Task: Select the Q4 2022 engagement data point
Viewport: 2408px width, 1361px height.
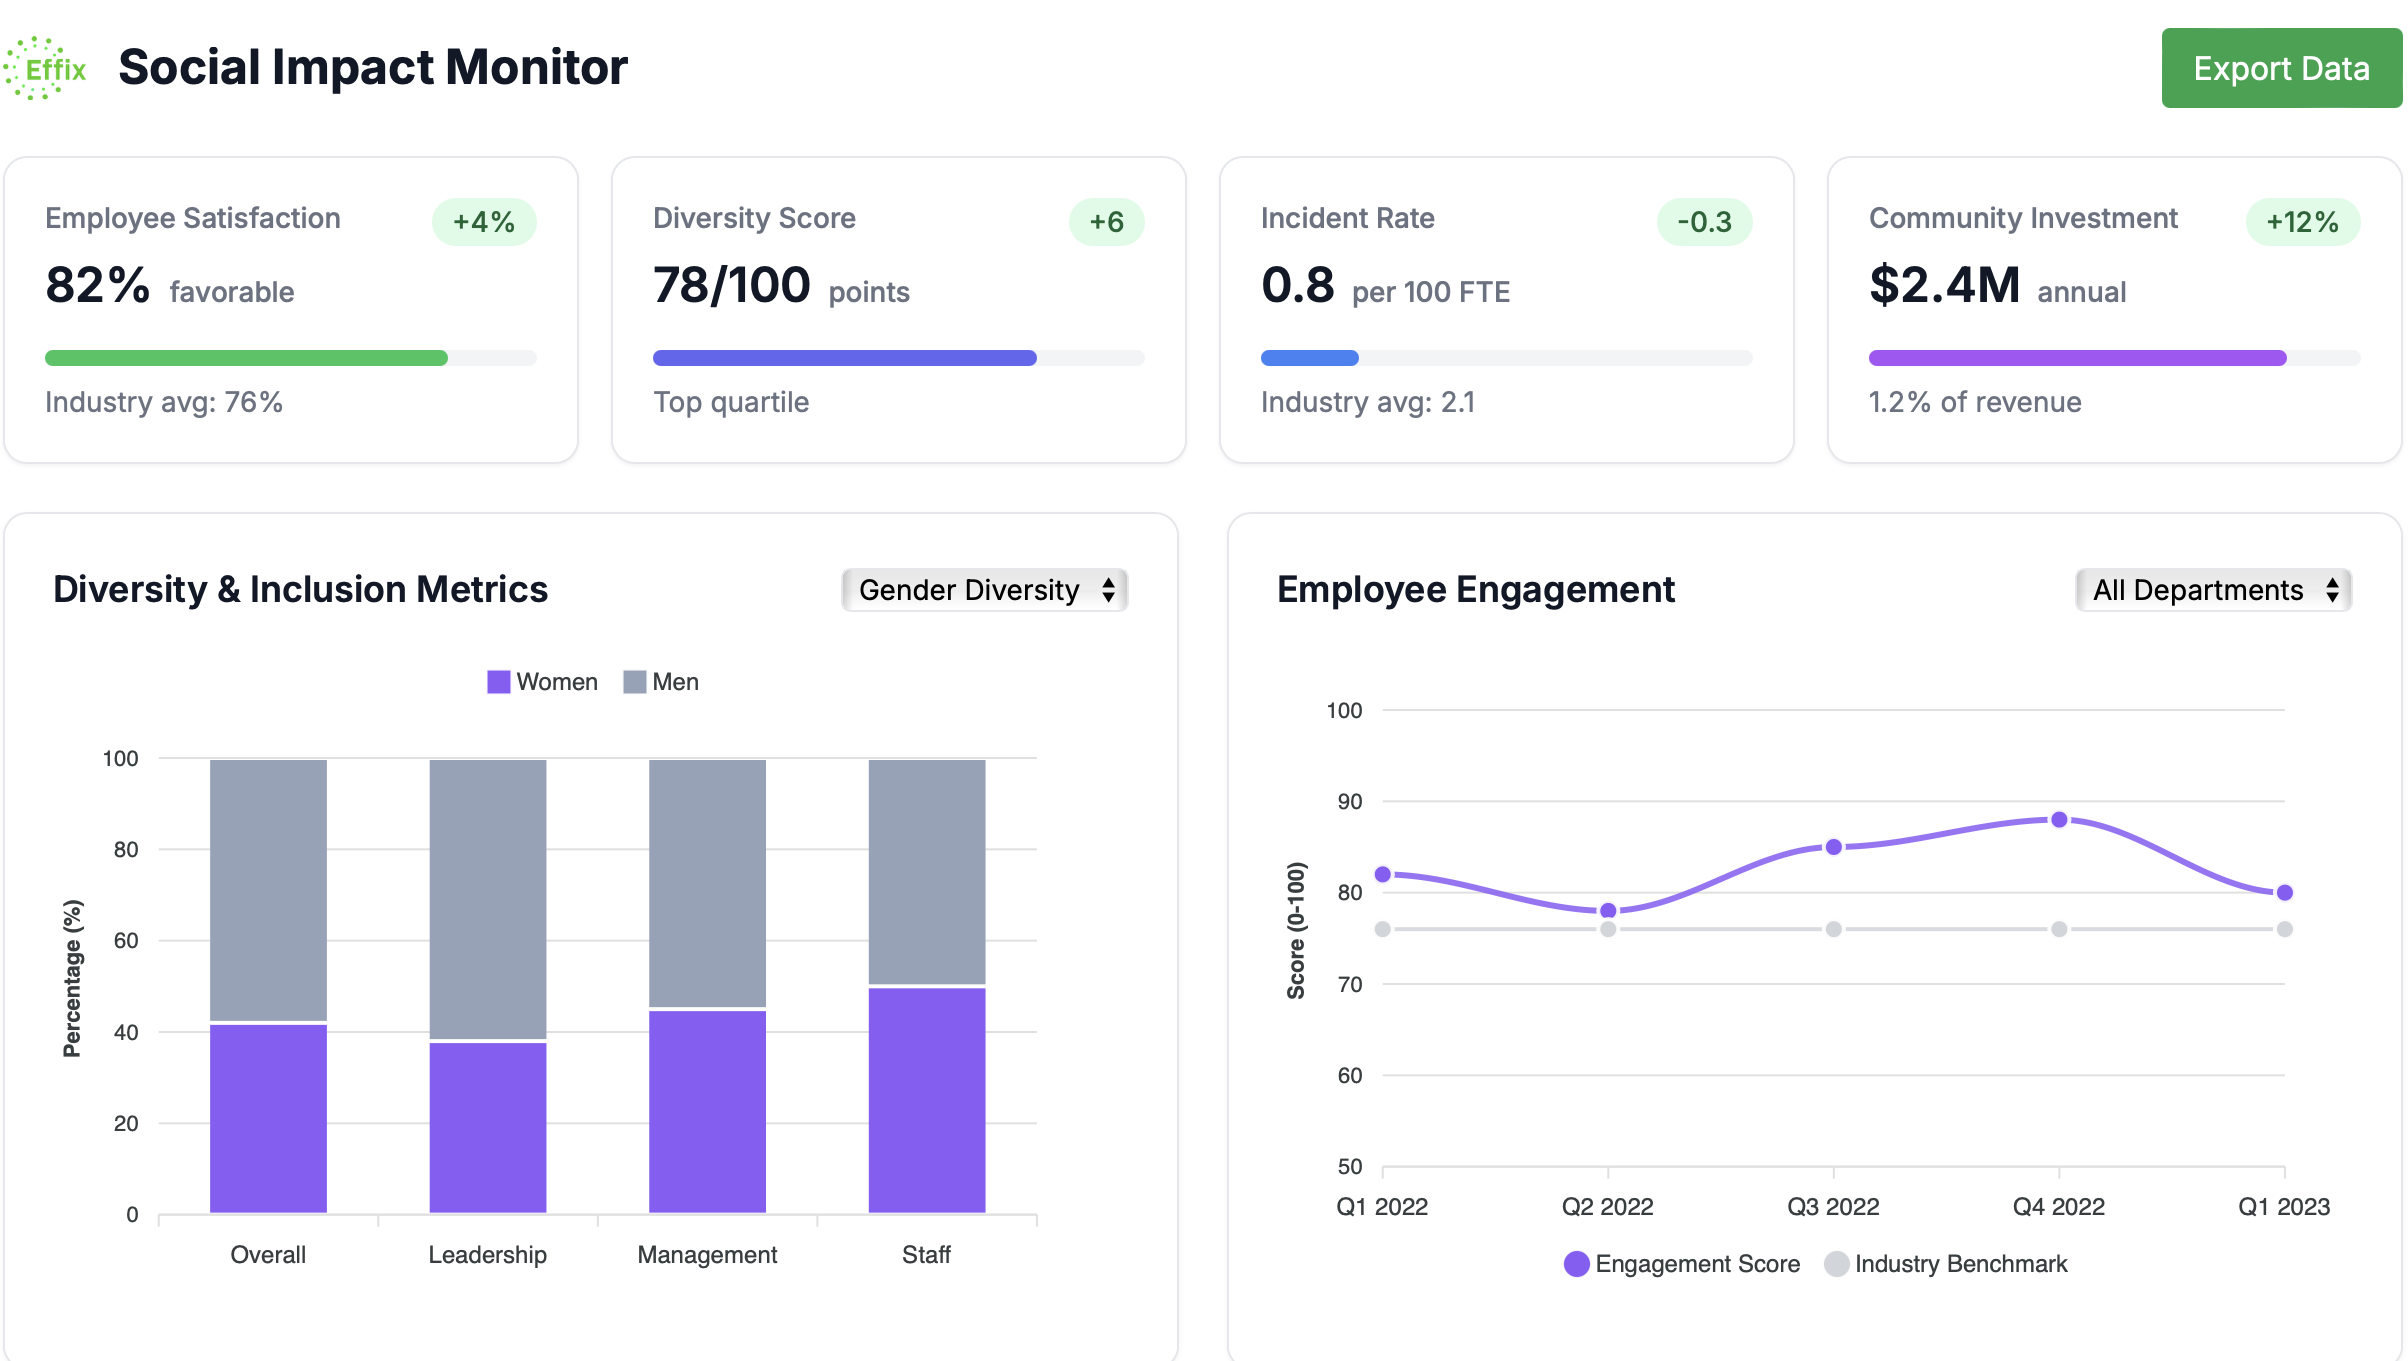Action: [2059, 818]
